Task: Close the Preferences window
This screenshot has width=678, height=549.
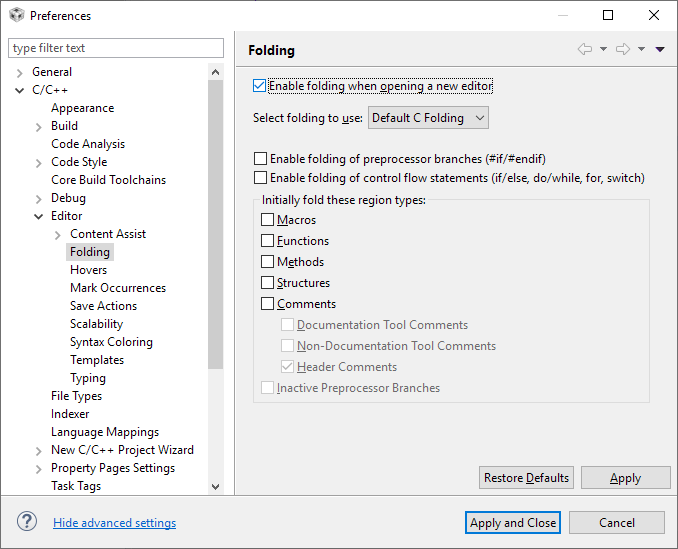Action: click(x=654, y=15)
